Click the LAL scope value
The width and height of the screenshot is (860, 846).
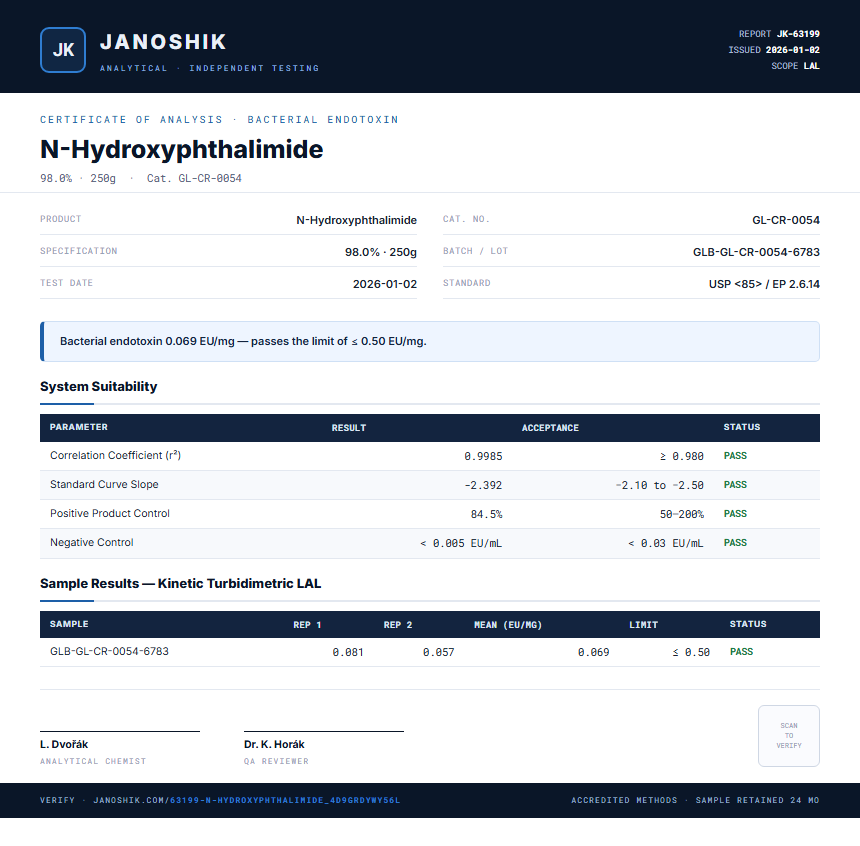coord(812,66)
